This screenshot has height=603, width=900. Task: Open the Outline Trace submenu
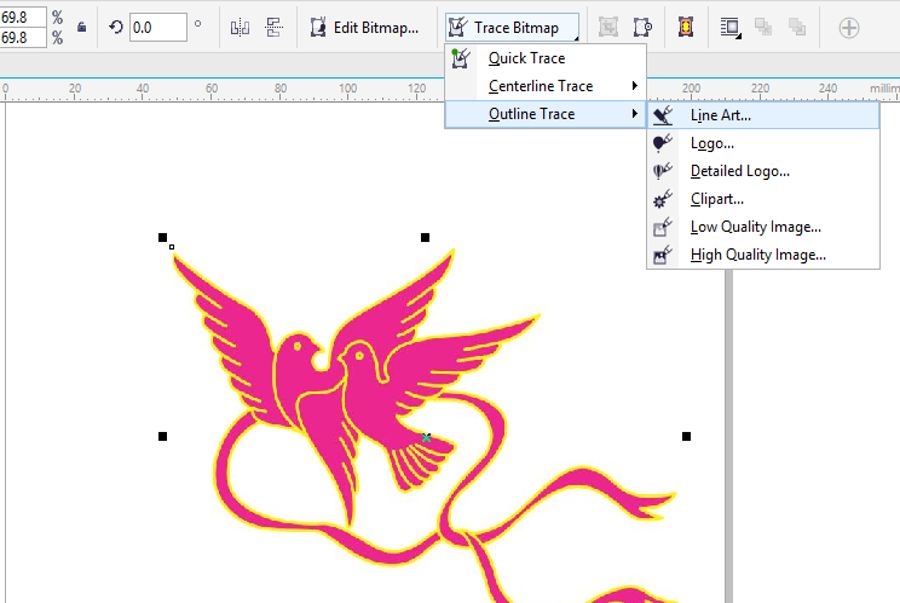(545, 114)
